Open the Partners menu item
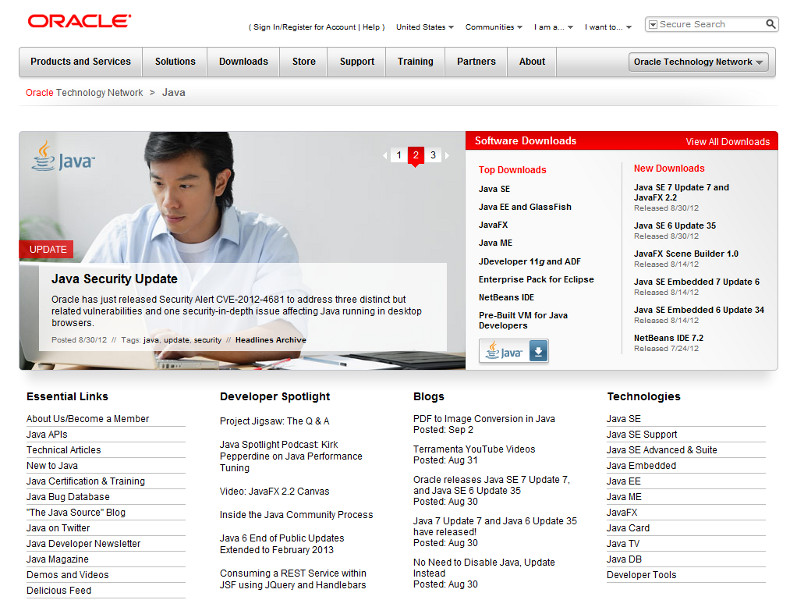797x600 pixels. point(476,62)
